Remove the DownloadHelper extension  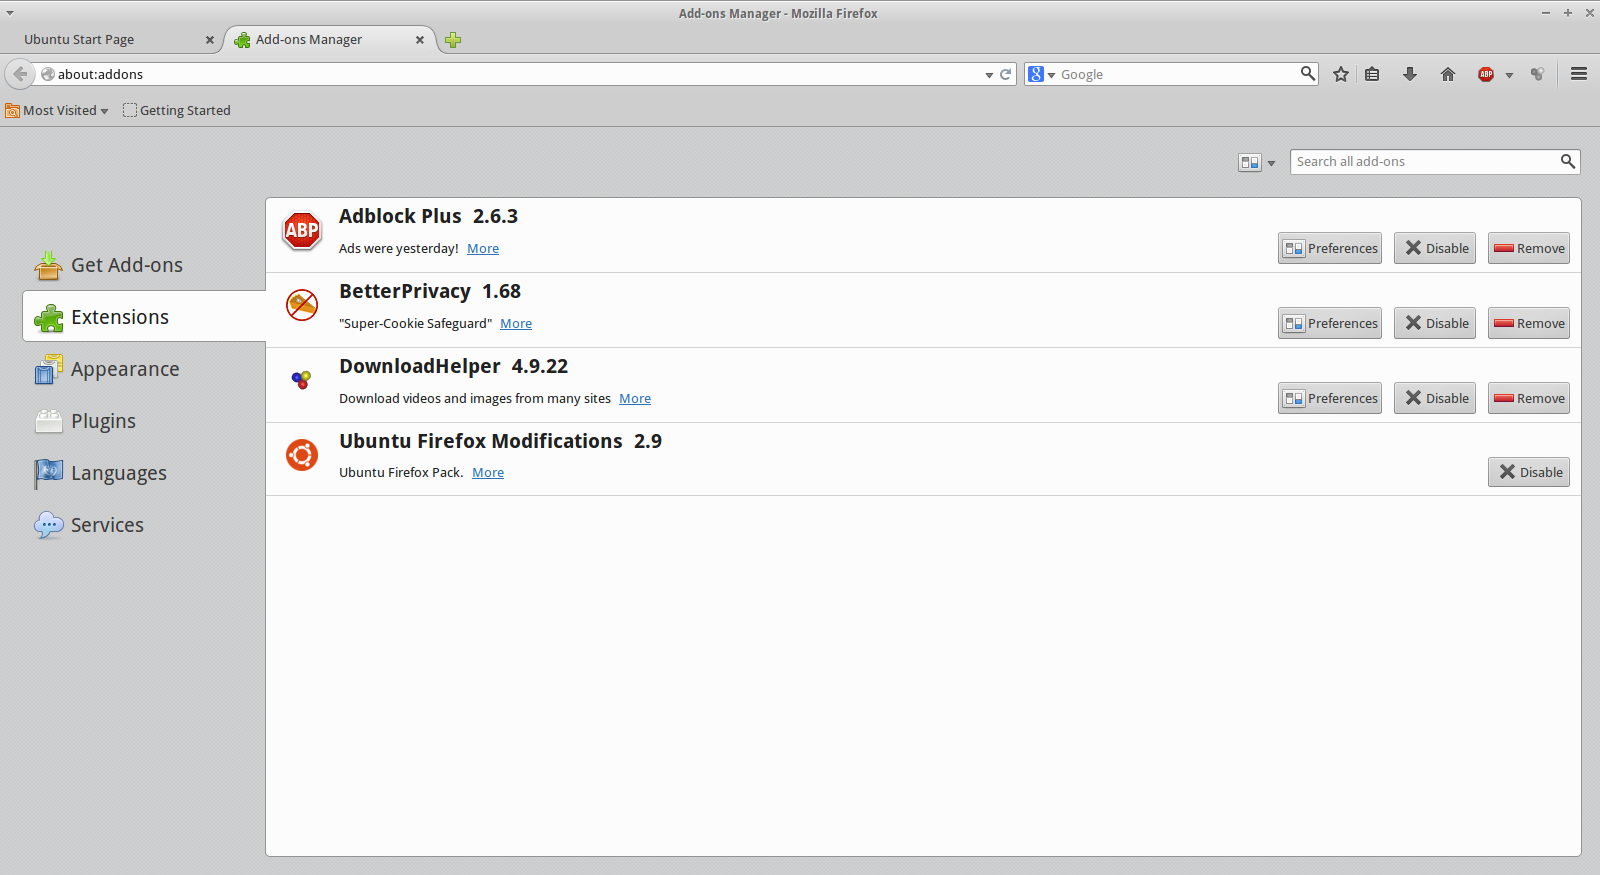pyautogui.click(x=1529, y=398)
